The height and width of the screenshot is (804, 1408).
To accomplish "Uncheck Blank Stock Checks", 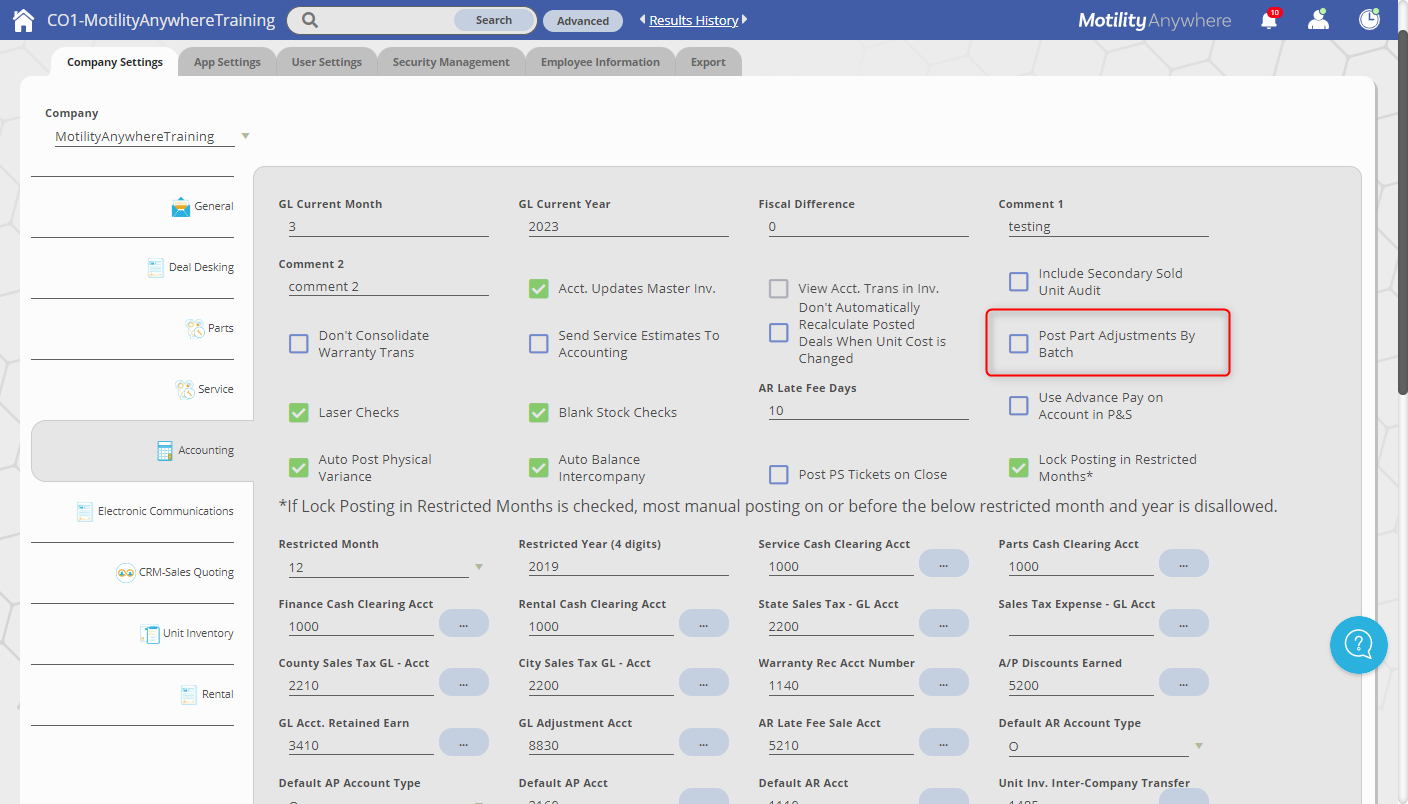I will point(539,413).
